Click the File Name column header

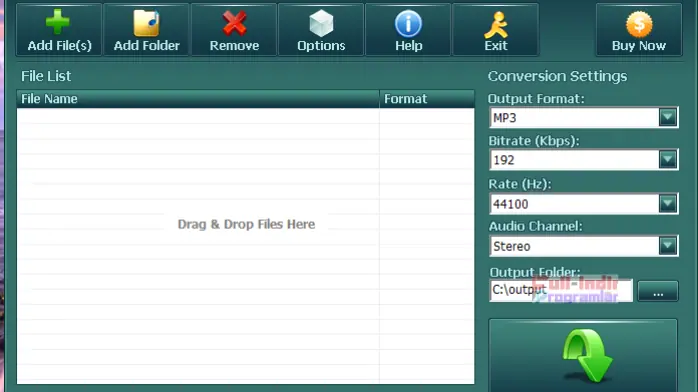[x=198, y=99]
